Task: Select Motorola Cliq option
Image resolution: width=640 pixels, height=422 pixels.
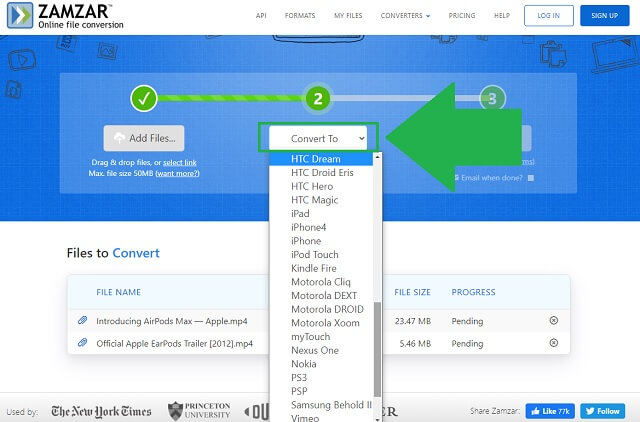Action: coord(321,282)
